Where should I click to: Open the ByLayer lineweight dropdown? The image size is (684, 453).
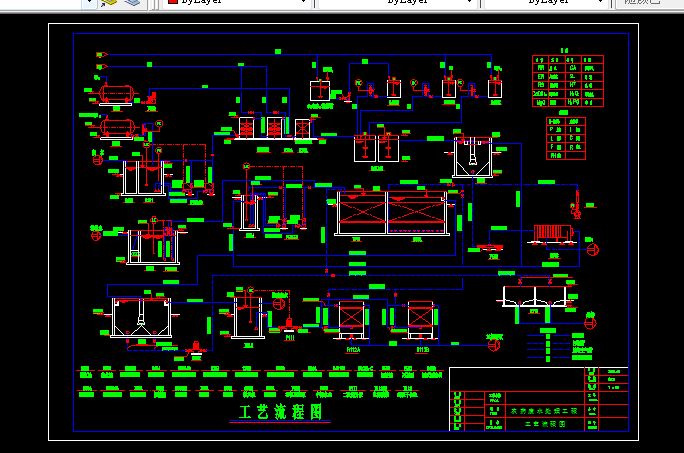click(x=546, y=3)
